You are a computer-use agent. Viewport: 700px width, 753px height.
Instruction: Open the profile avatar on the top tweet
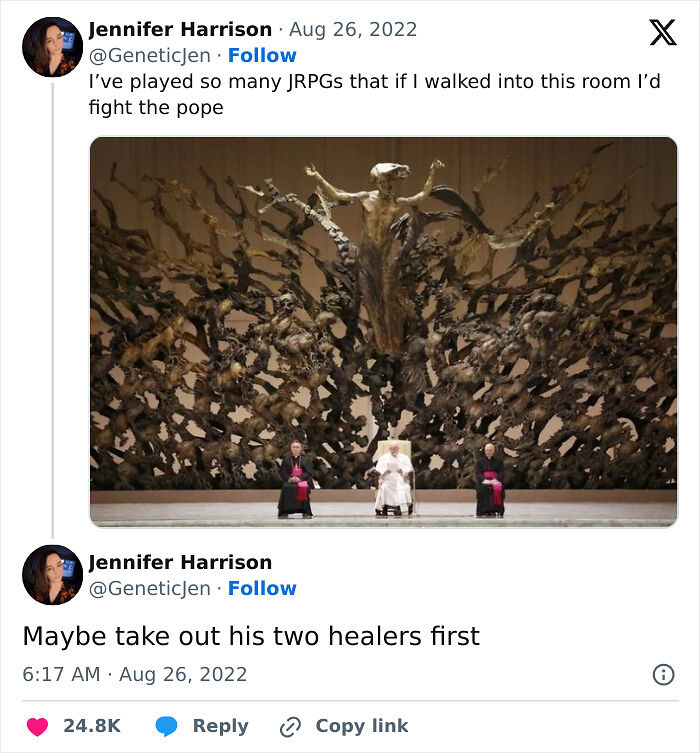pyautogui.click(x=52, y=47)
